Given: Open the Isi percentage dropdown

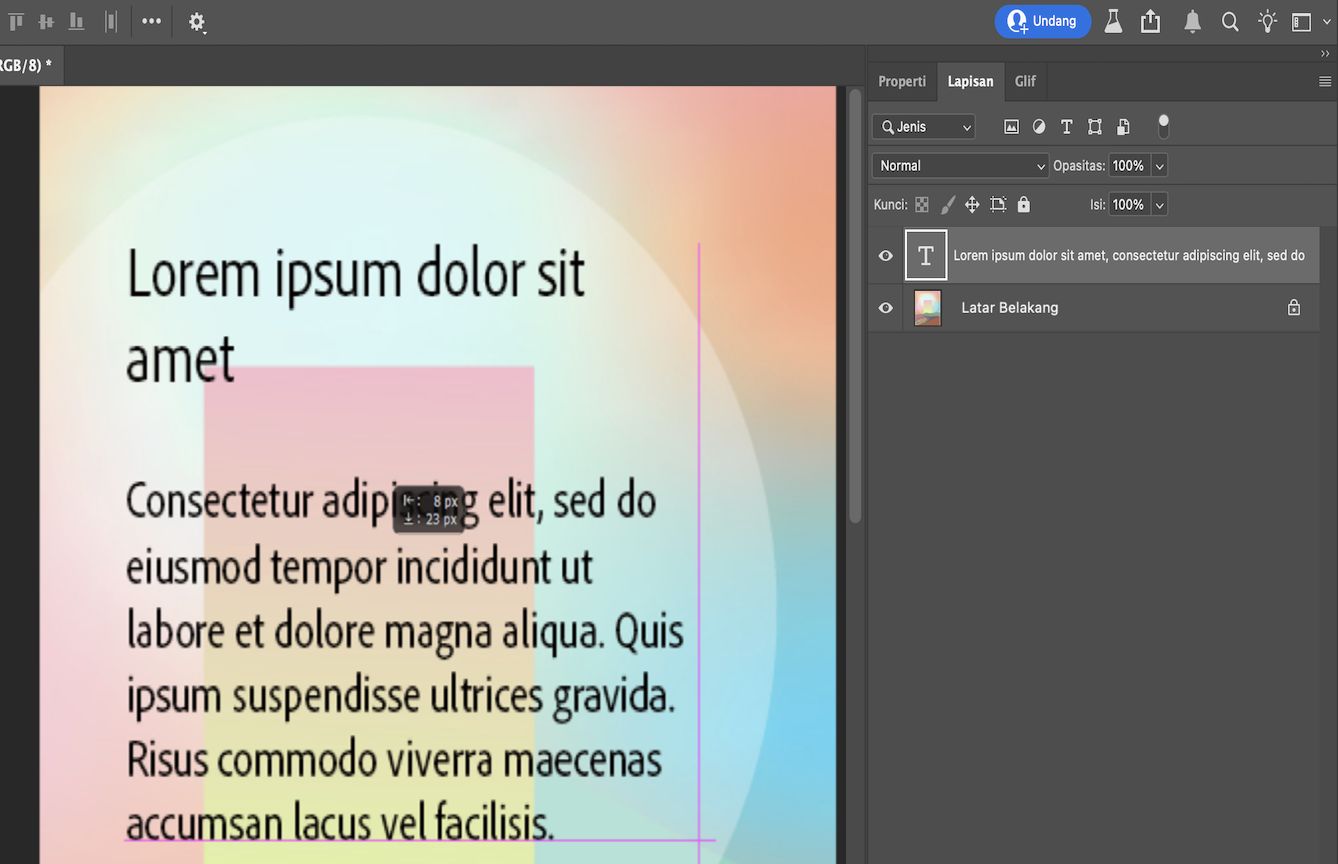Looking at the screenshot, I should pos(1158,204).
